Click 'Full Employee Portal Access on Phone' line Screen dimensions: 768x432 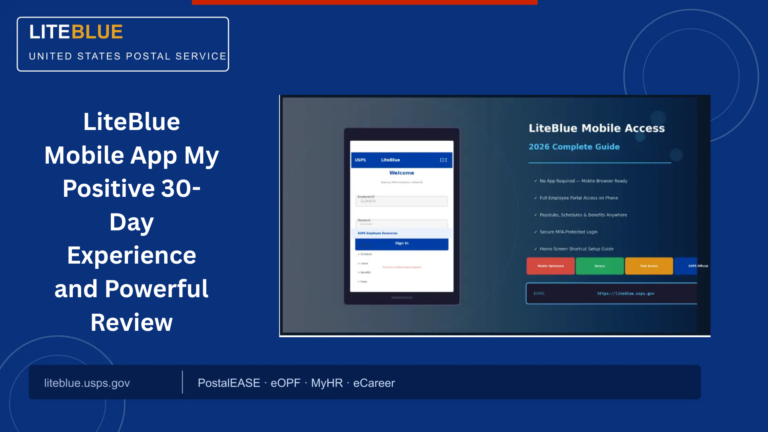pyautogui.click(x=576, y=198)
